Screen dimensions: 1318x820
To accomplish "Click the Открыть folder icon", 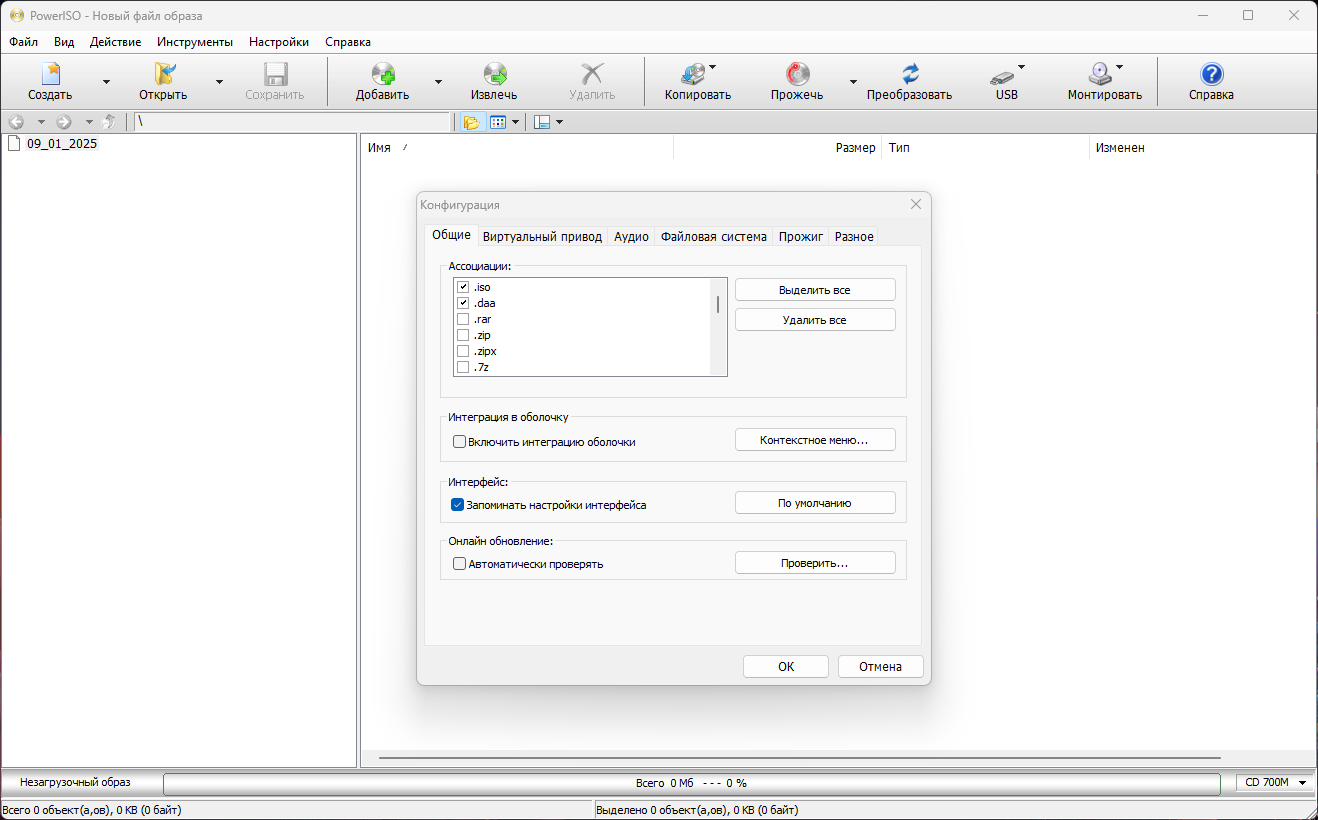I will point(164,74).
